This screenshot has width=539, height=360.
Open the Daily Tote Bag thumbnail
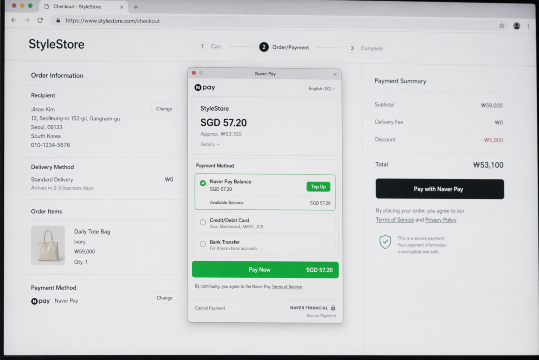tap(48, 245)
